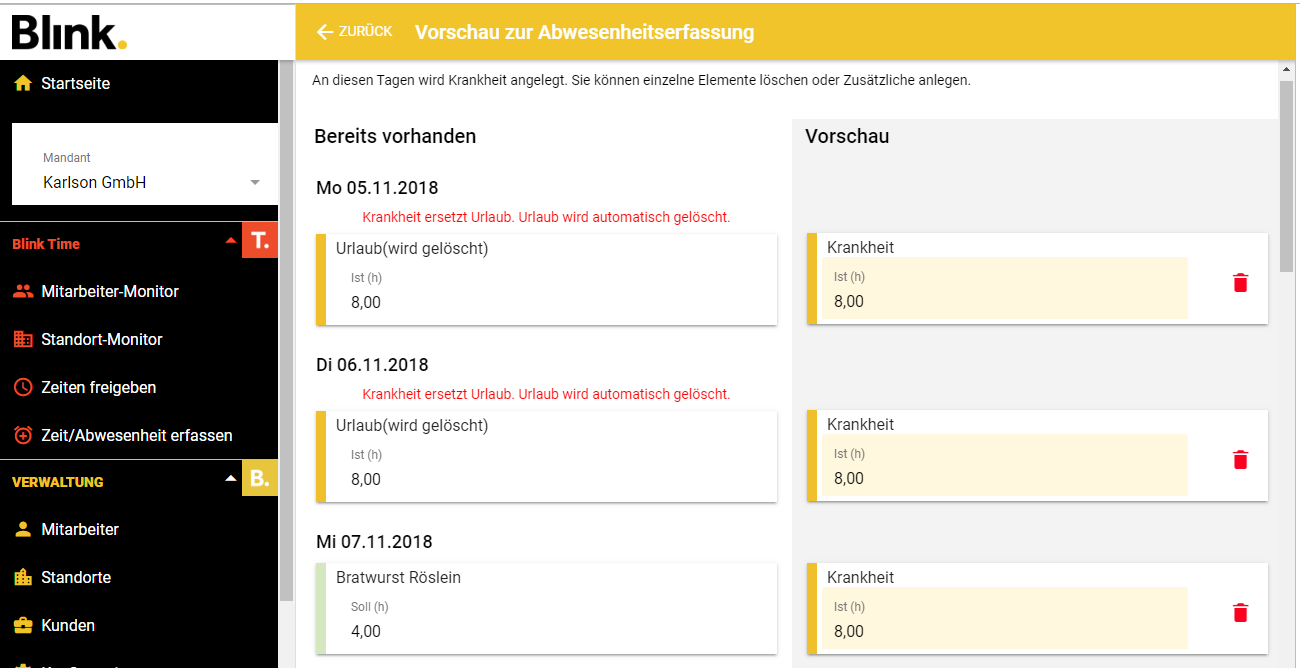
Task: Click the Kunden briefcase icon
Action: click(23, 626)
